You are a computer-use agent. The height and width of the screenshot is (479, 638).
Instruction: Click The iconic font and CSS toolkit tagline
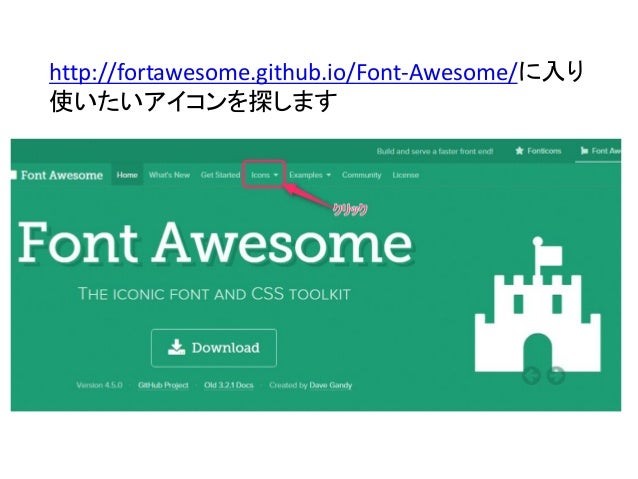tap(214, 294)
